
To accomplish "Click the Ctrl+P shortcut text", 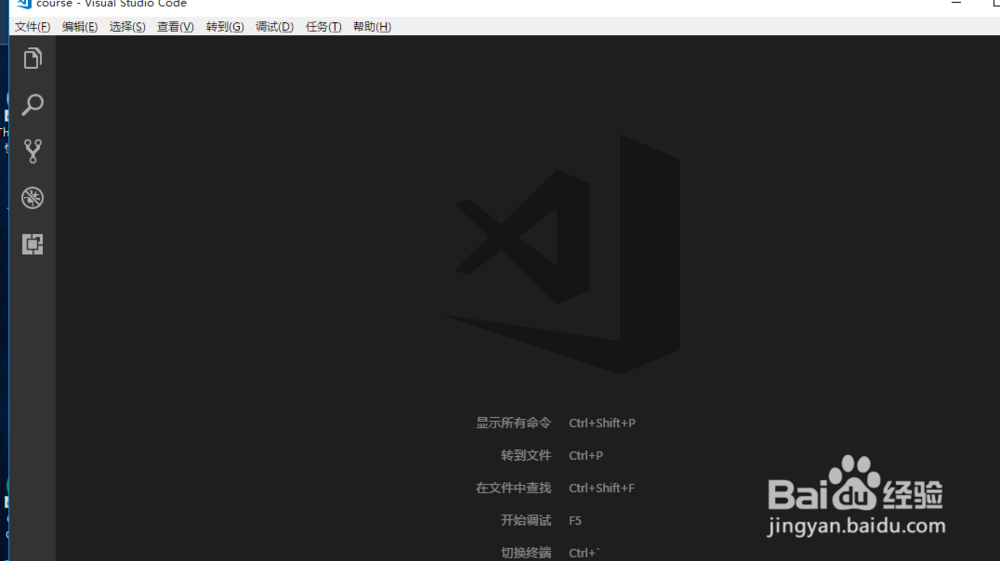I will point(585,455).
